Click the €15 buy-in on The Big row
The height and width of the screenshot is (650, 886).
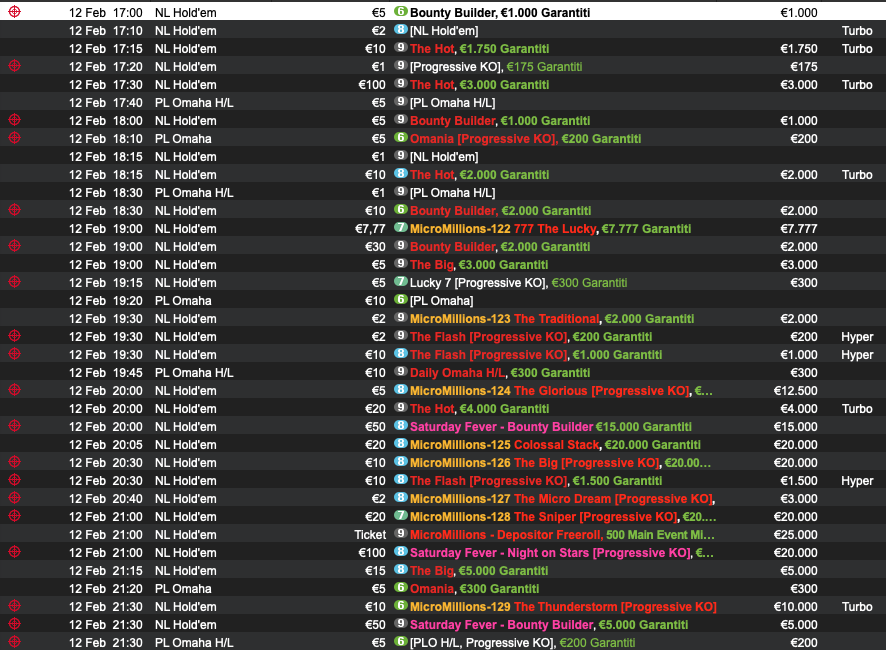(x=375, y=571)
